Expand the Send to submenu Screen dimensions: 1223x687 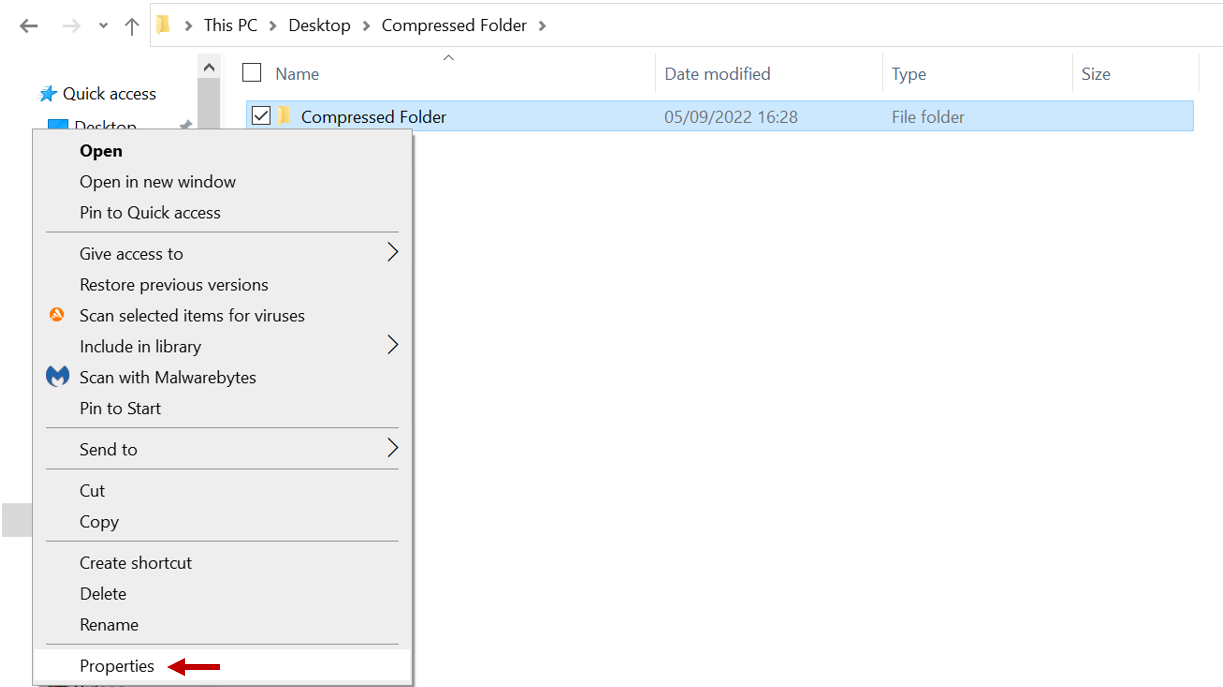click(x=222, y=450)
